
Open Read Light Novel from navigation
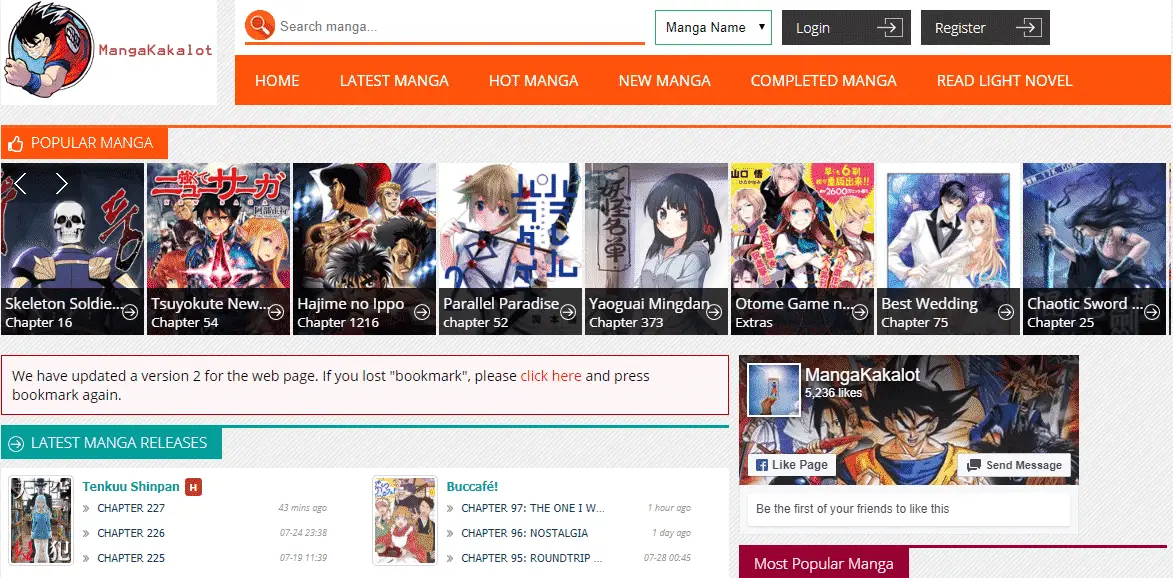1004,81
